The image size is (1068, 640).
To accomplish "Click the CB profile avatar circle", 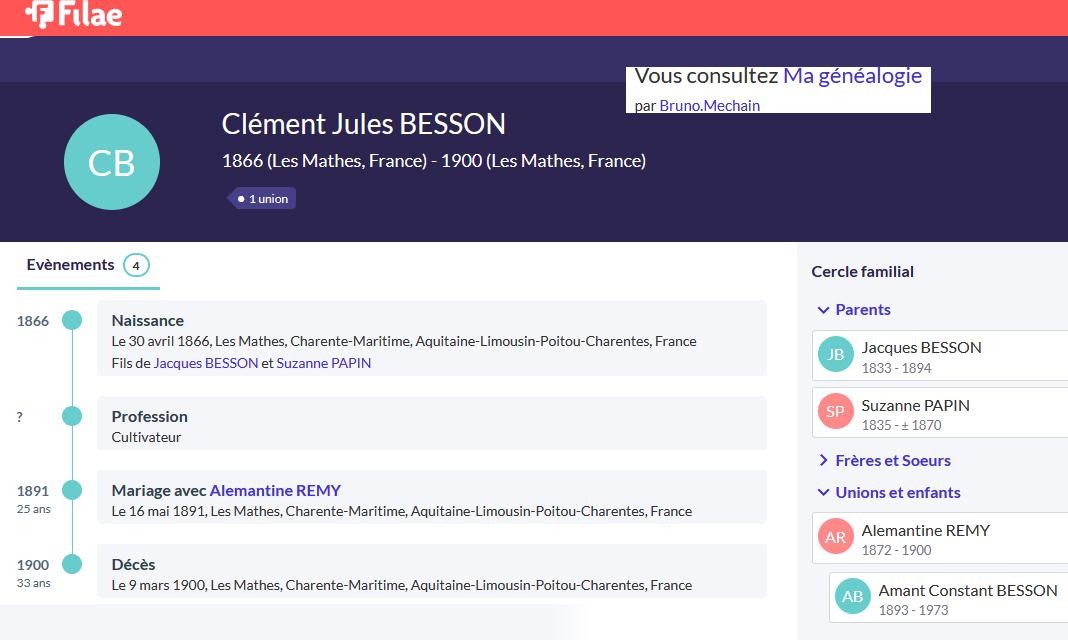I will 111,162.
